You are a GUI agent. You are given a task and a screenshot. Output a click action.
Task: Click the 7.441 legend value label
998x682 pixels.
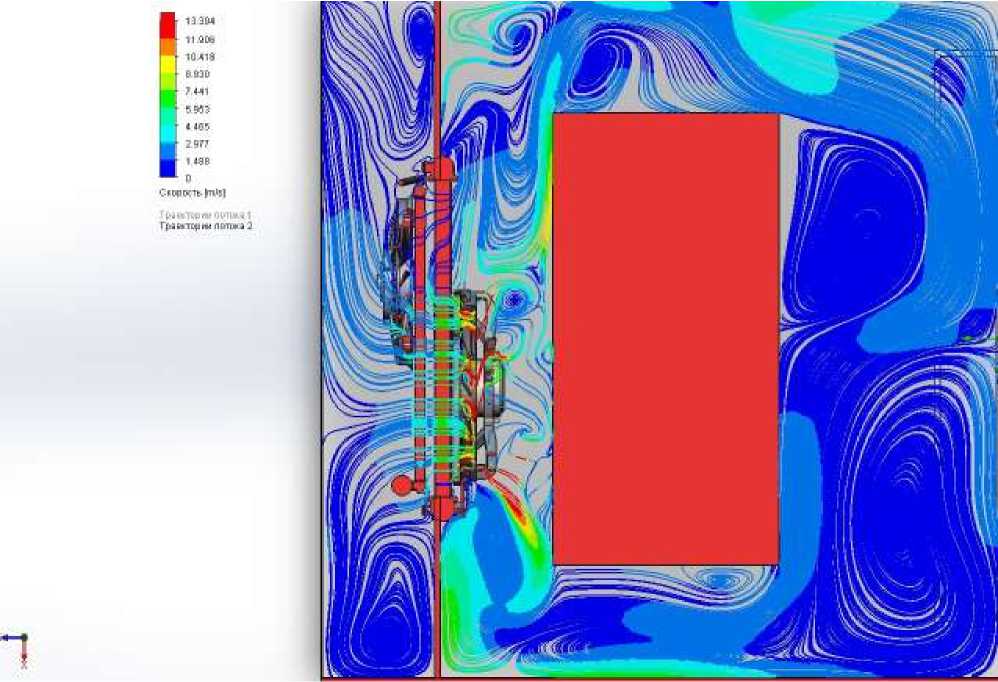pos(197,91)
